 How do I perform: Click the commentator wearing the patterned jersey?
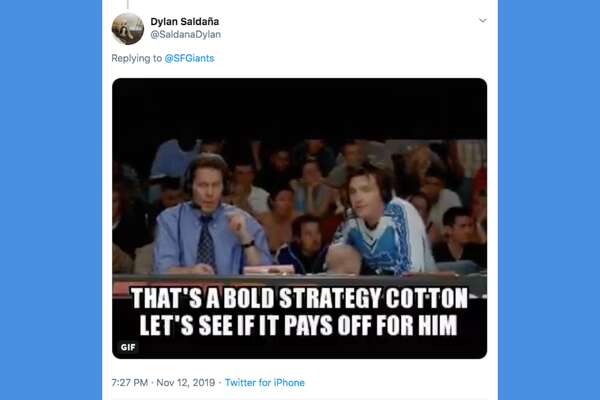[x=379, y=220]
